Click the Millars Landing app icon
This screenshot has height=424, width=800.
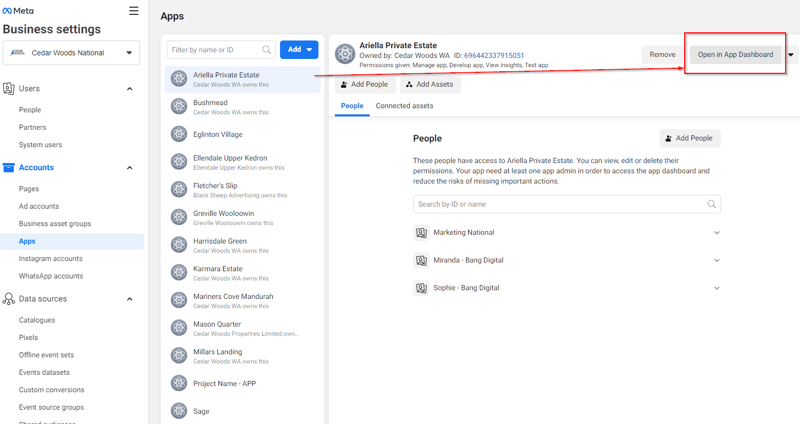tap(179, 356)
